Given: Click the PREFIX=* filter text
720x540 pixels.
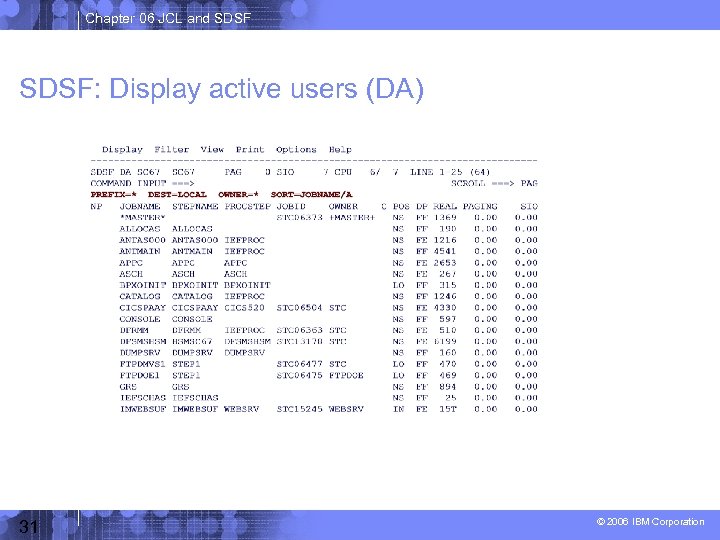Looking at the screenshot, I should (113, 195).
